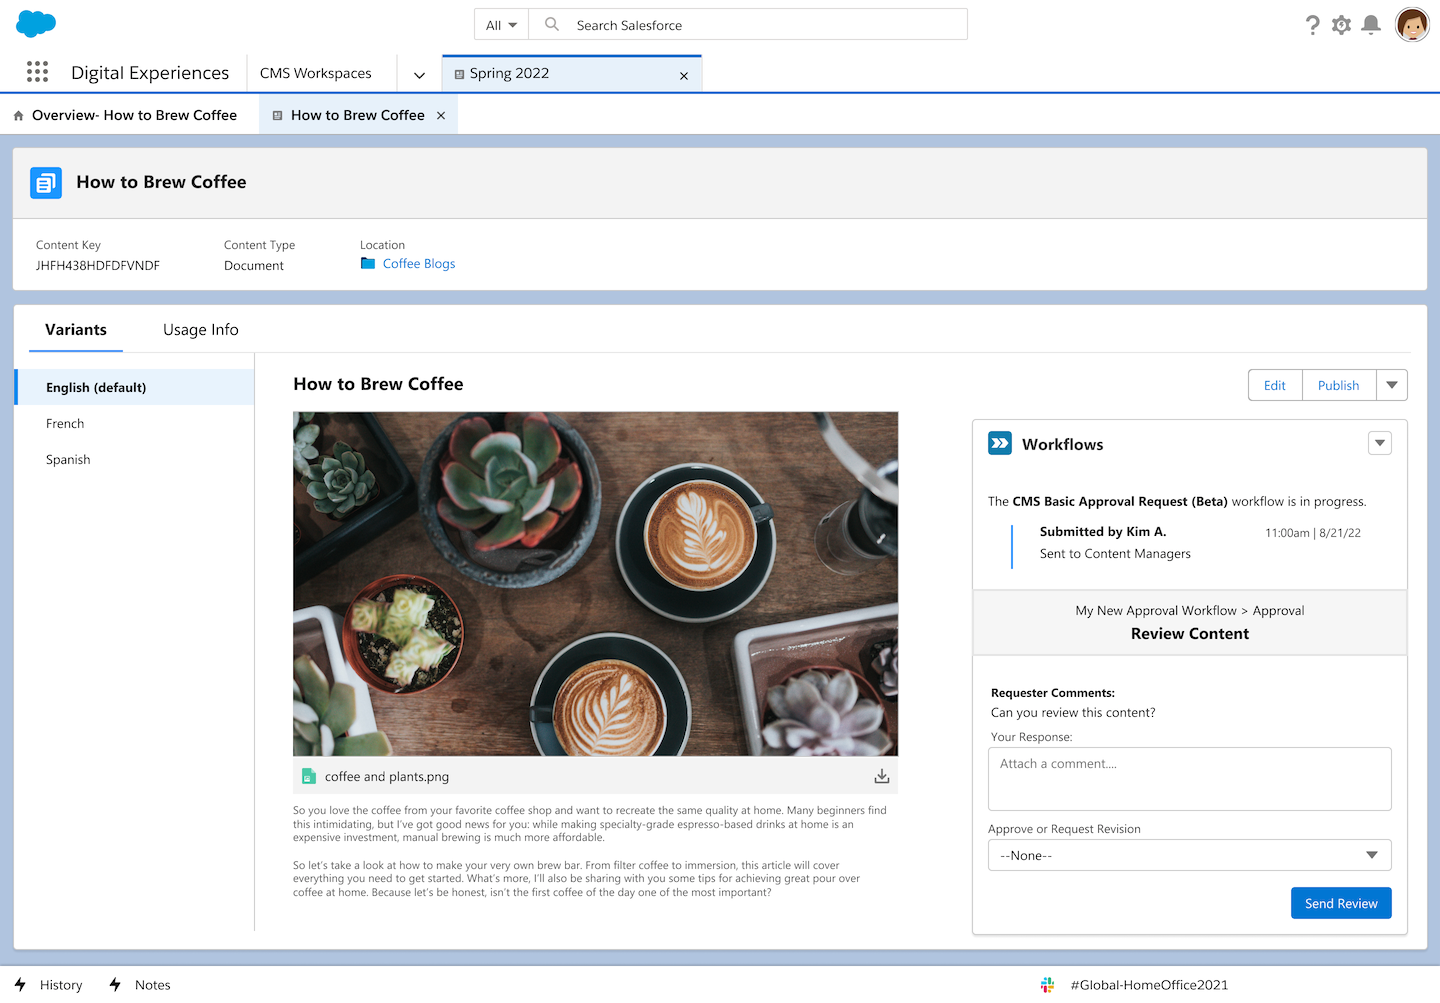Click the Attach a comment text box

(x=1189, y=778)
